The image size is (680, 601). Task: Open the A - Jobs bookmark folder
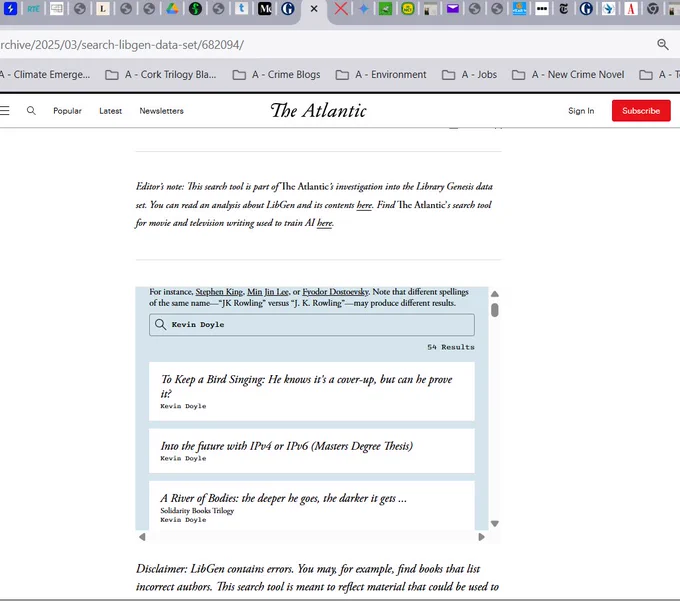469,75
